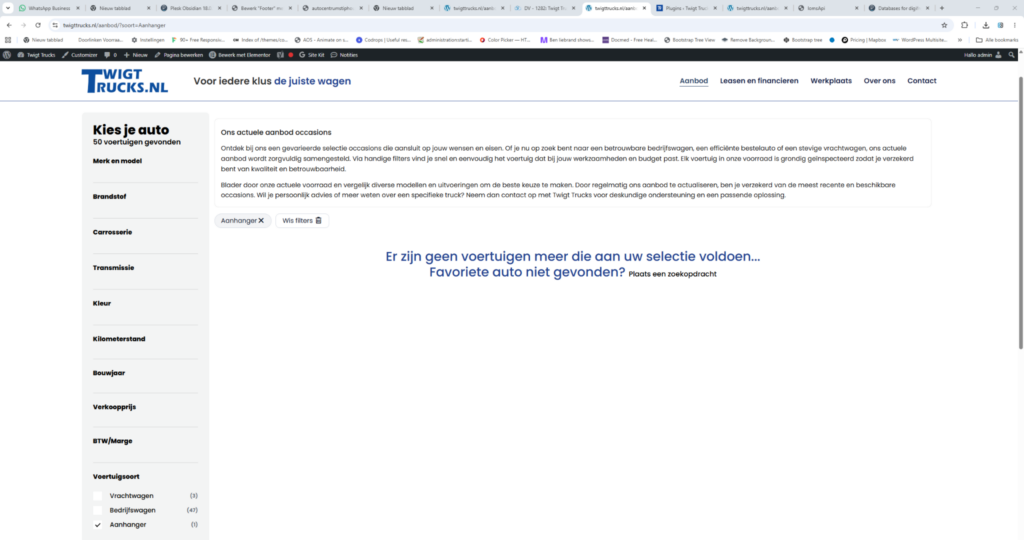Open the Color Picker bookmark
This screenshot has width=1024, height=540.
click(x=505, y=40)
